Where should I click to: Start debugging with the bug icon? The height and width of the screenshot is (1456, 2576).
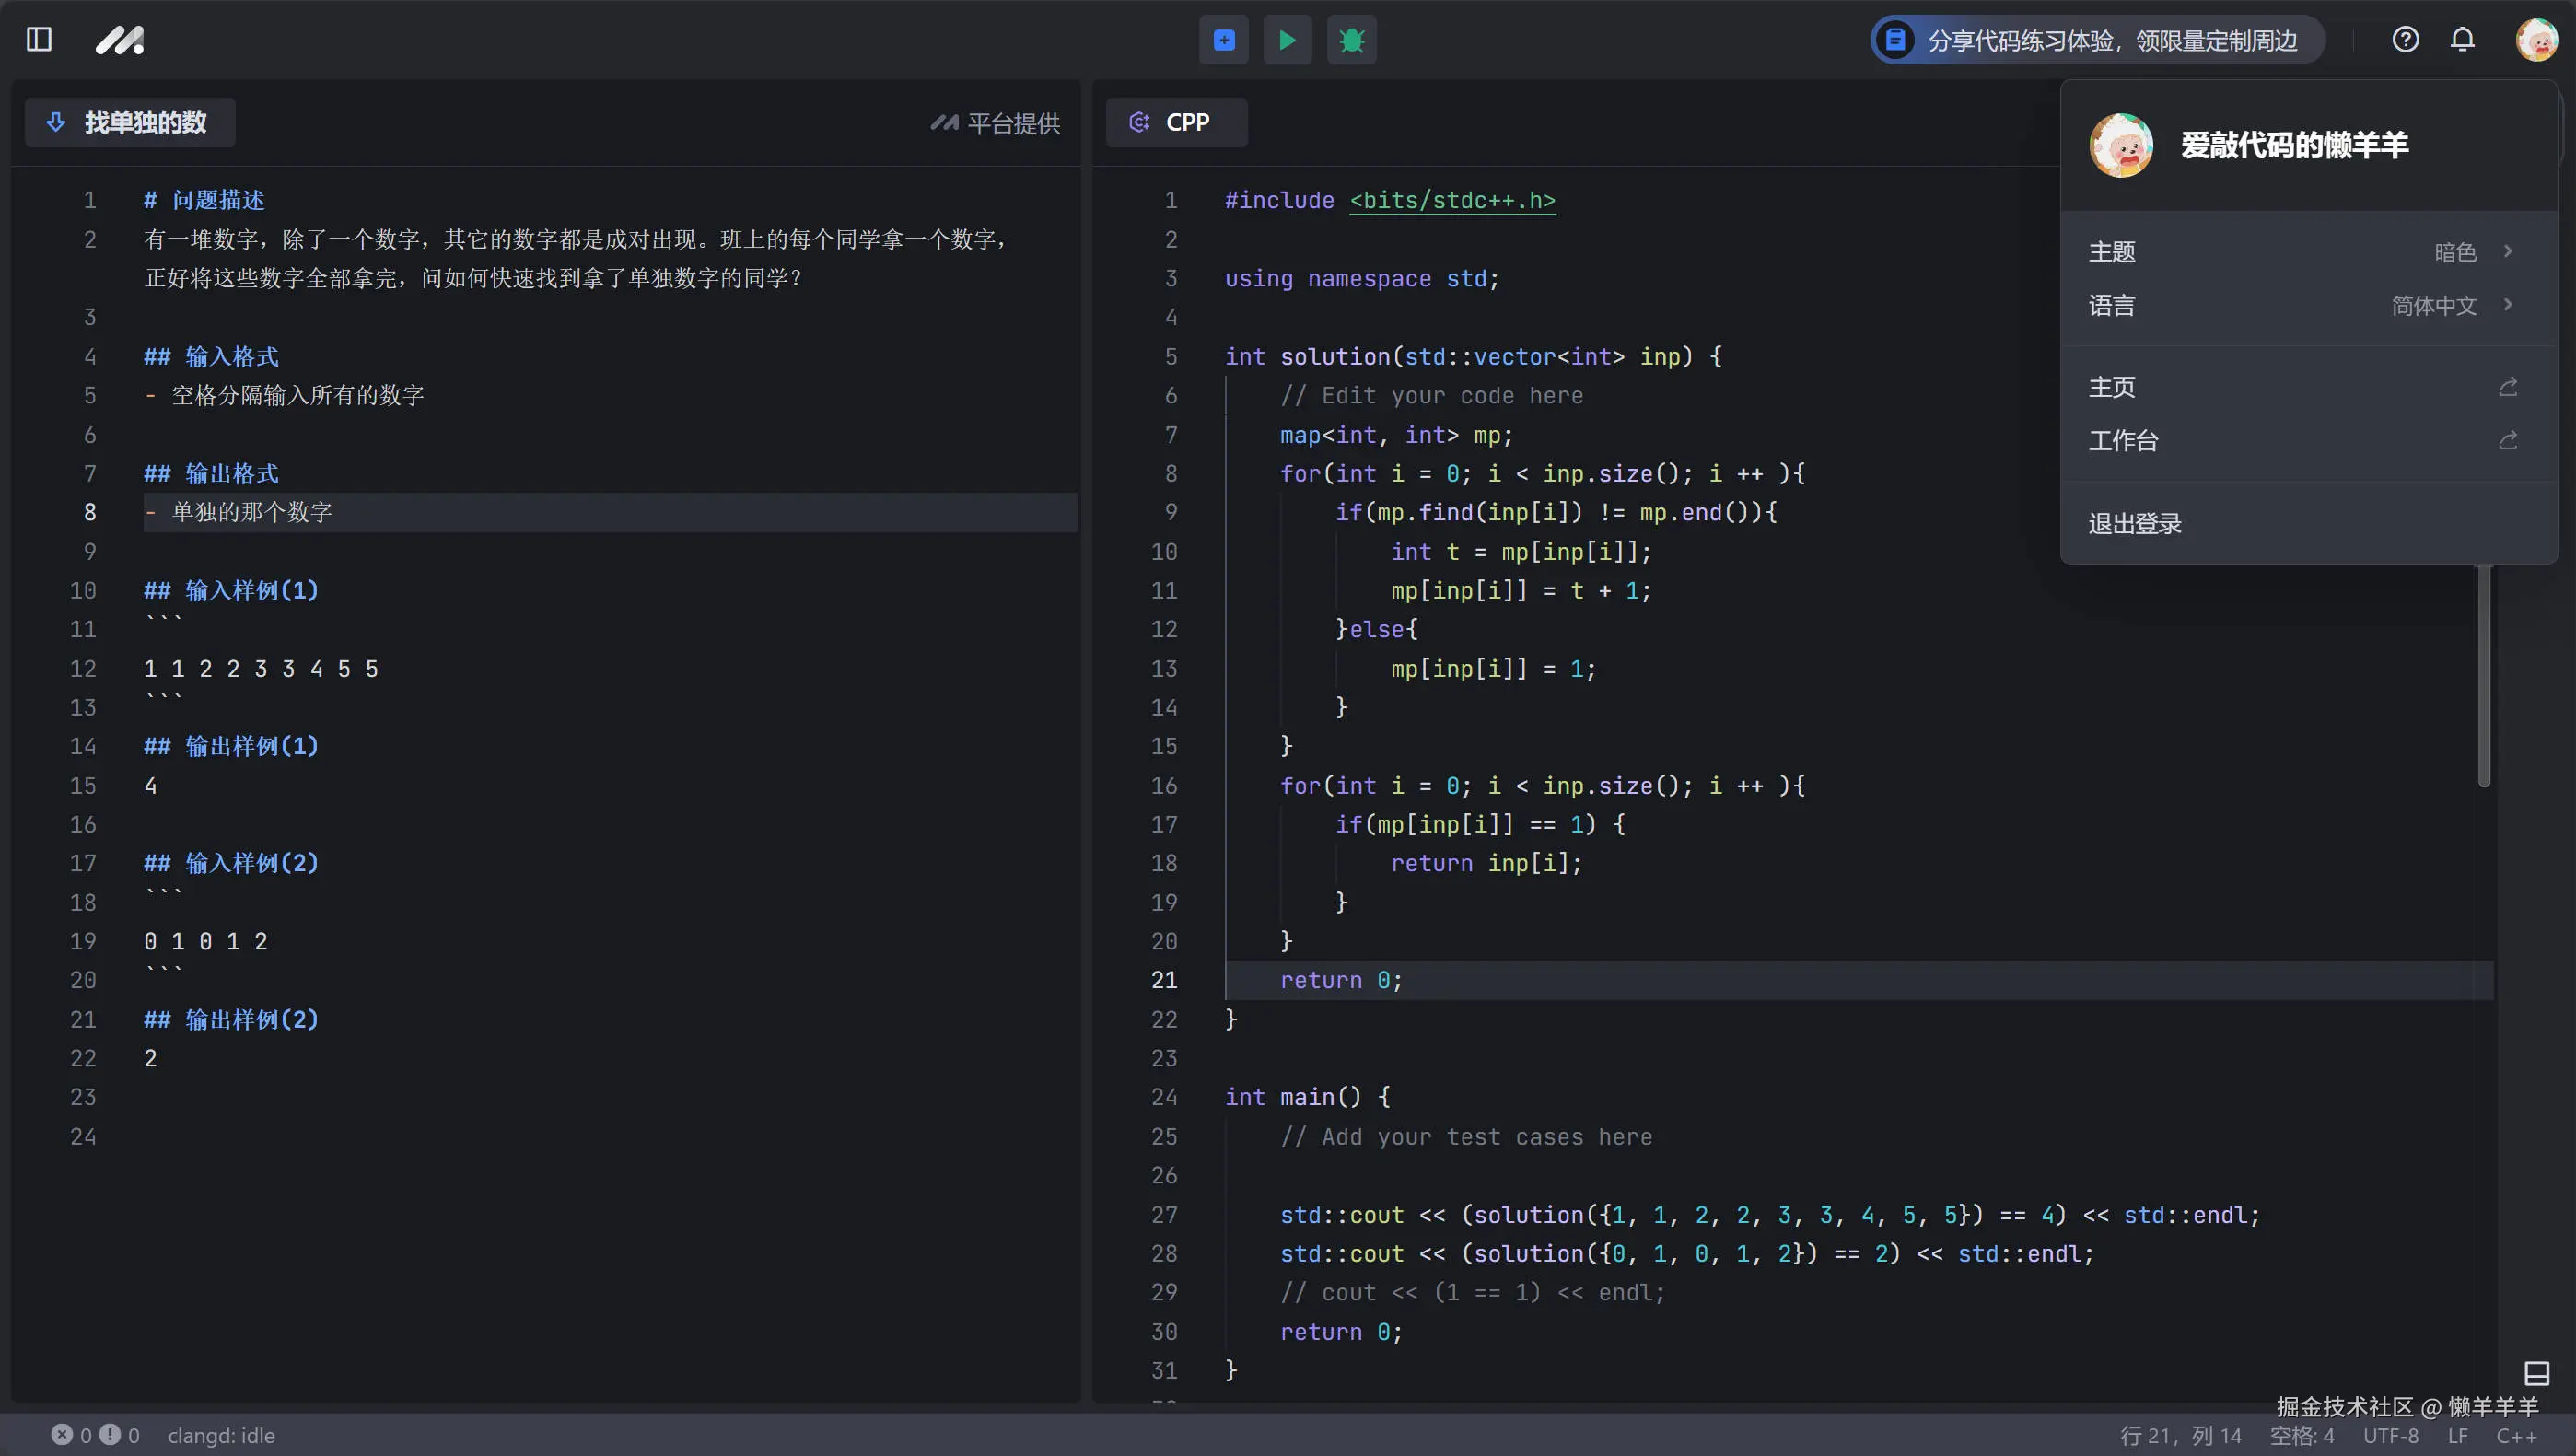point(1351,40)
